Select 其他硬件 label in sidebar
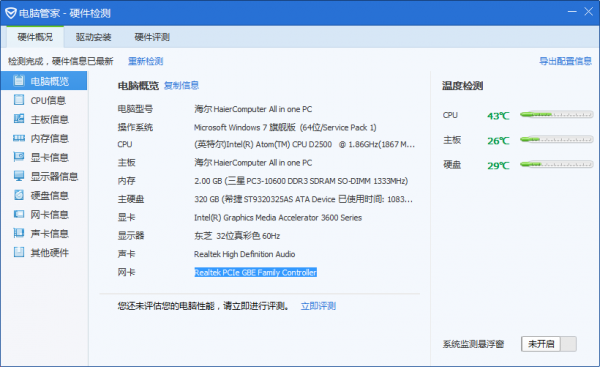The image size is (600, 367). click(x=50, y=253)
